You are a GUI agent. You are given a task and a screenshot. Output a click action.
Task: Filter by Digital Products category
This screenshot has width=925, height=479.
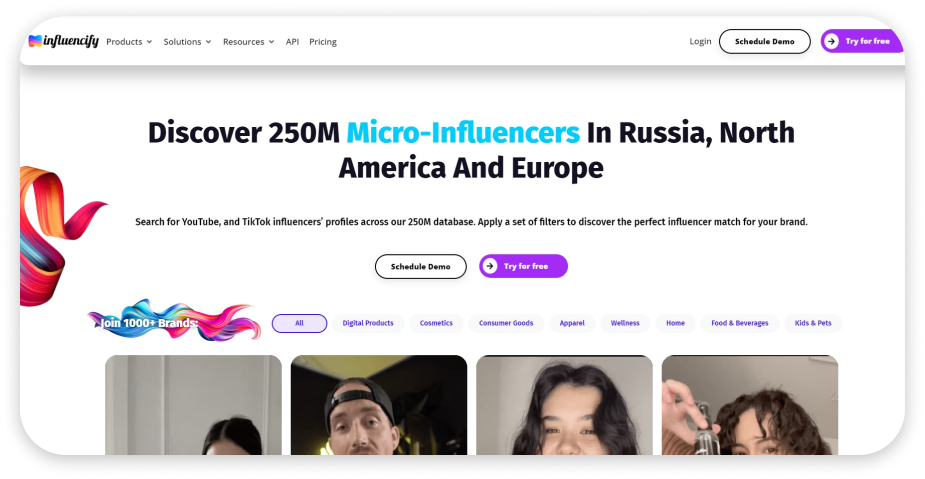pos(368,323)
